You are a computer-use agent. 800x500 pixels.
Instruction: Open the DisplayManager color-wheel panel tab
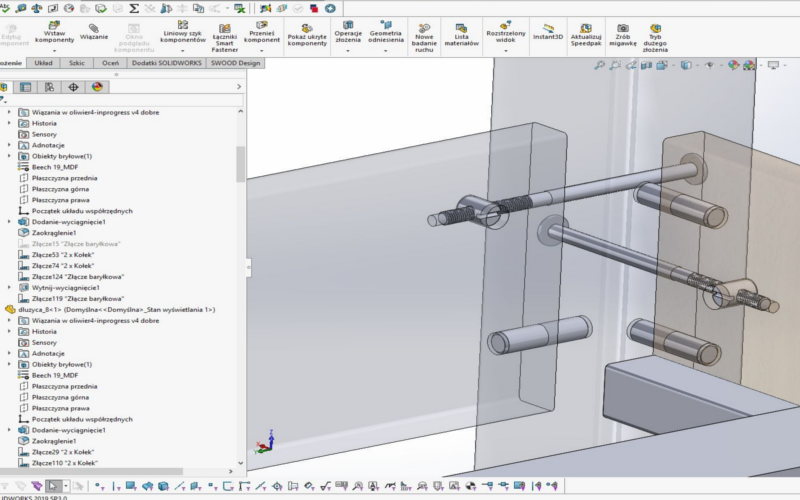[98, 87]
